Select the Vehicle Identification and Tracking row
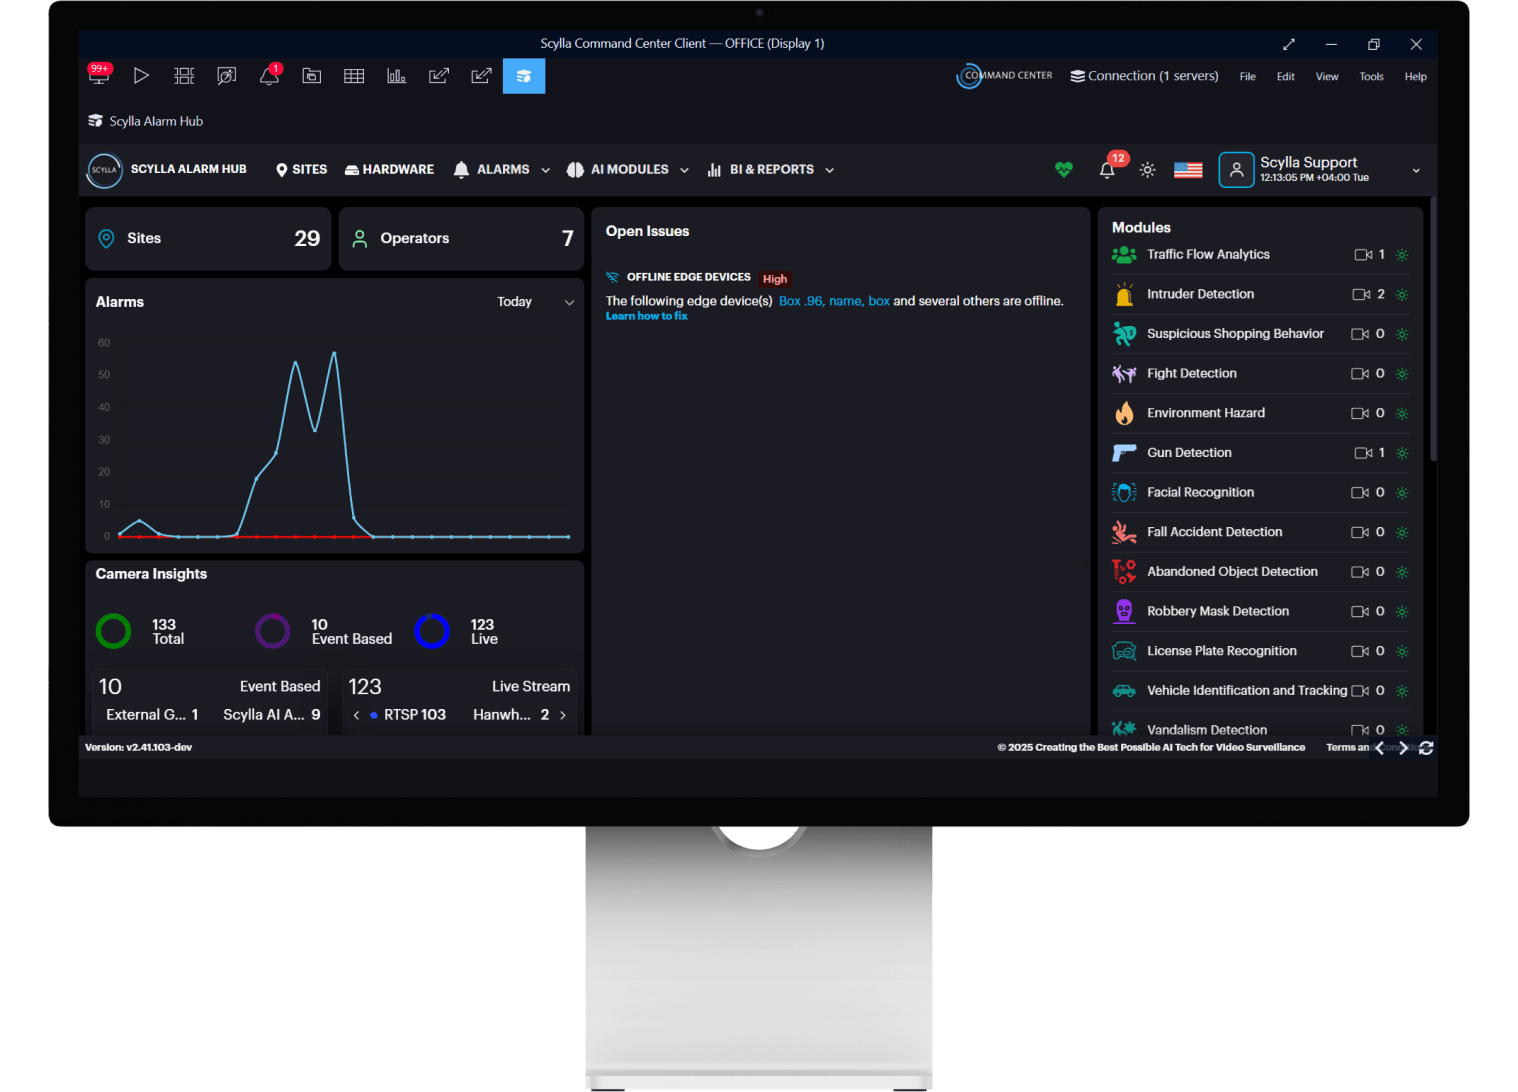 1261,691
